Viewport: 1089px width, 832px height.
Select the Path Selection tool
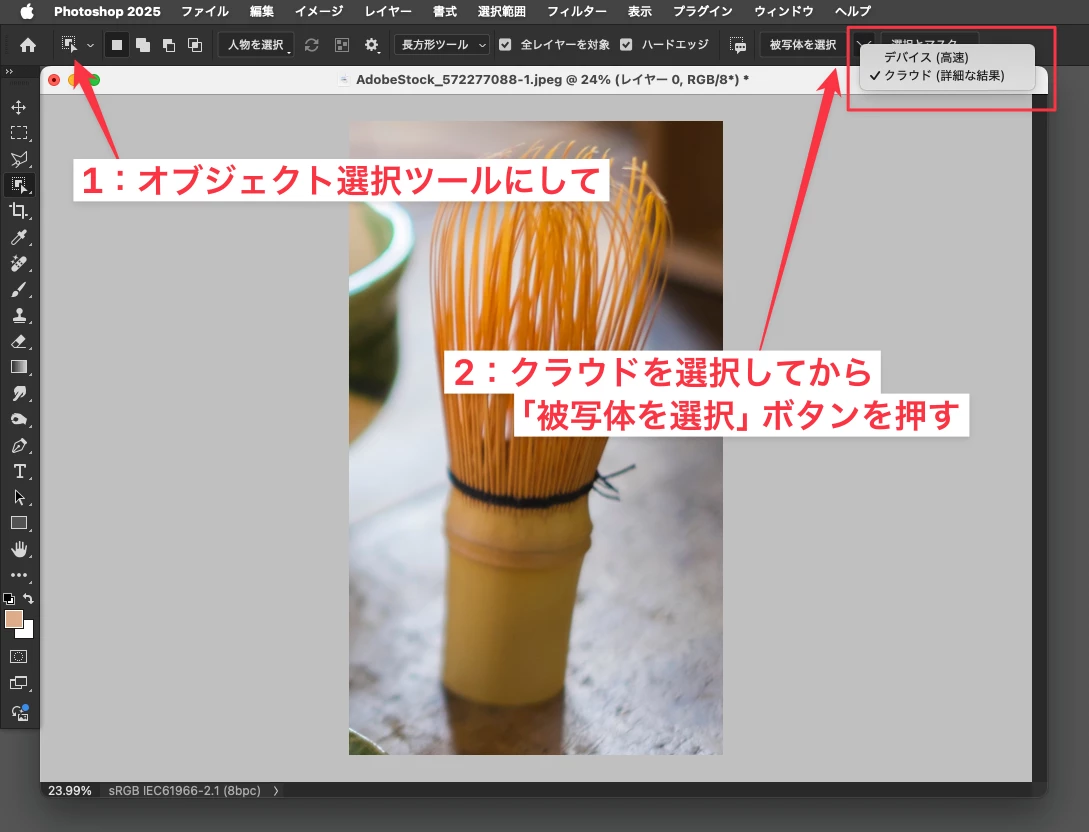tap(19, 497)
